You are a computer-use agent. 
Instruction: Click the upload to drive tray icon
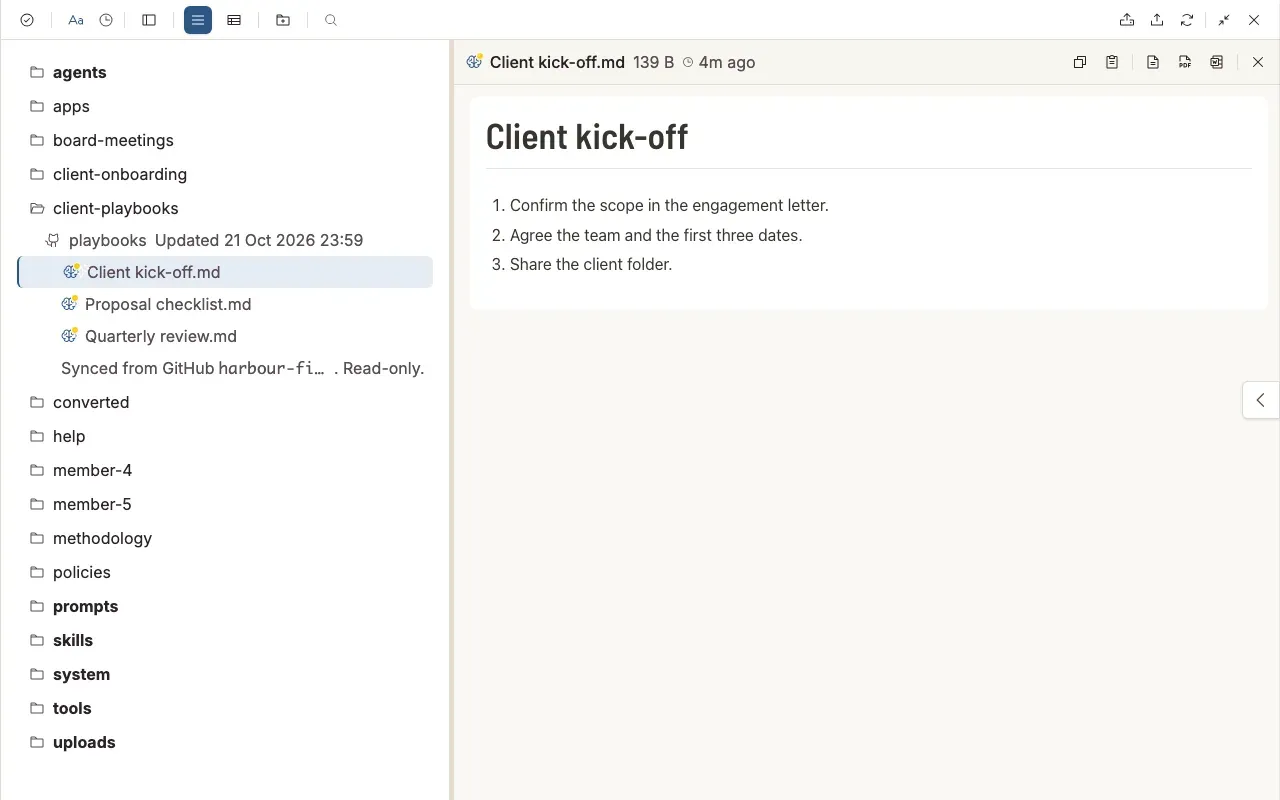pos(1127,20)
